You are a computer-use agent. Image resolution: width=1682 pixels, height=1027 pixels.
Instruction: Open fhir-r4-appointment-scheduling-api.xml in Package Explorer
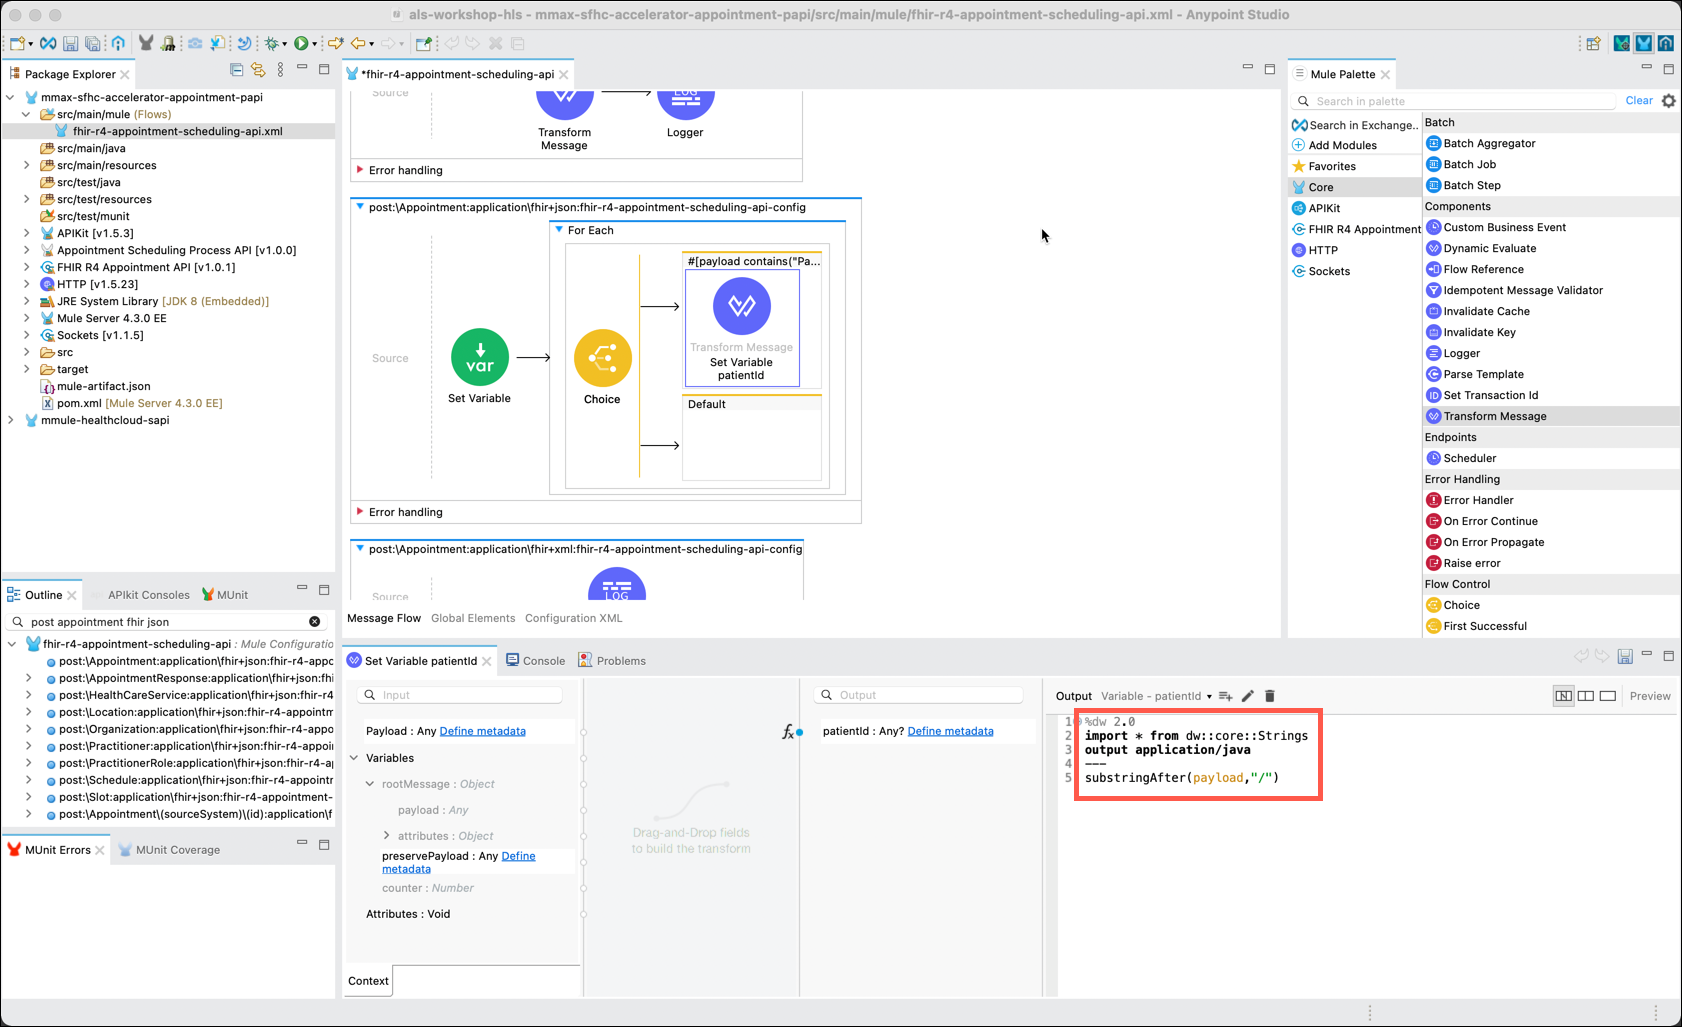click(x=178, y=131)
